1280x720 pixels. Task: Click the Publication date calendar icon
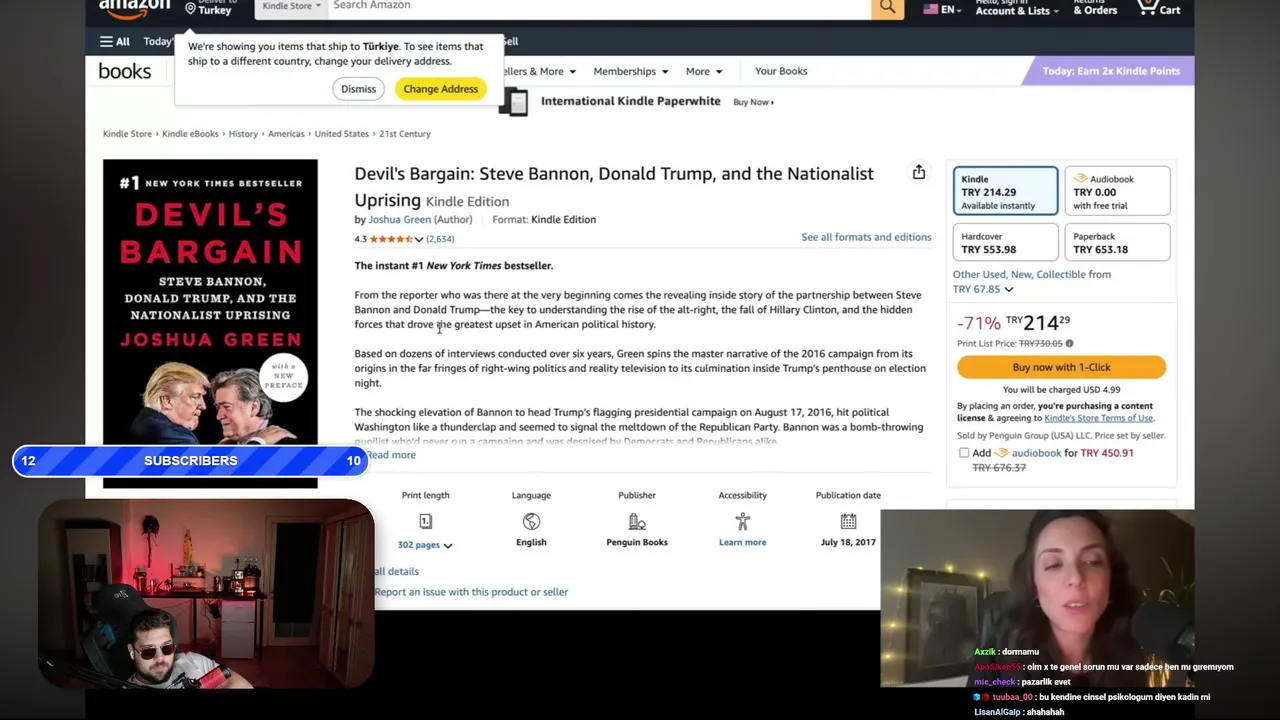[x=848, y=521]
